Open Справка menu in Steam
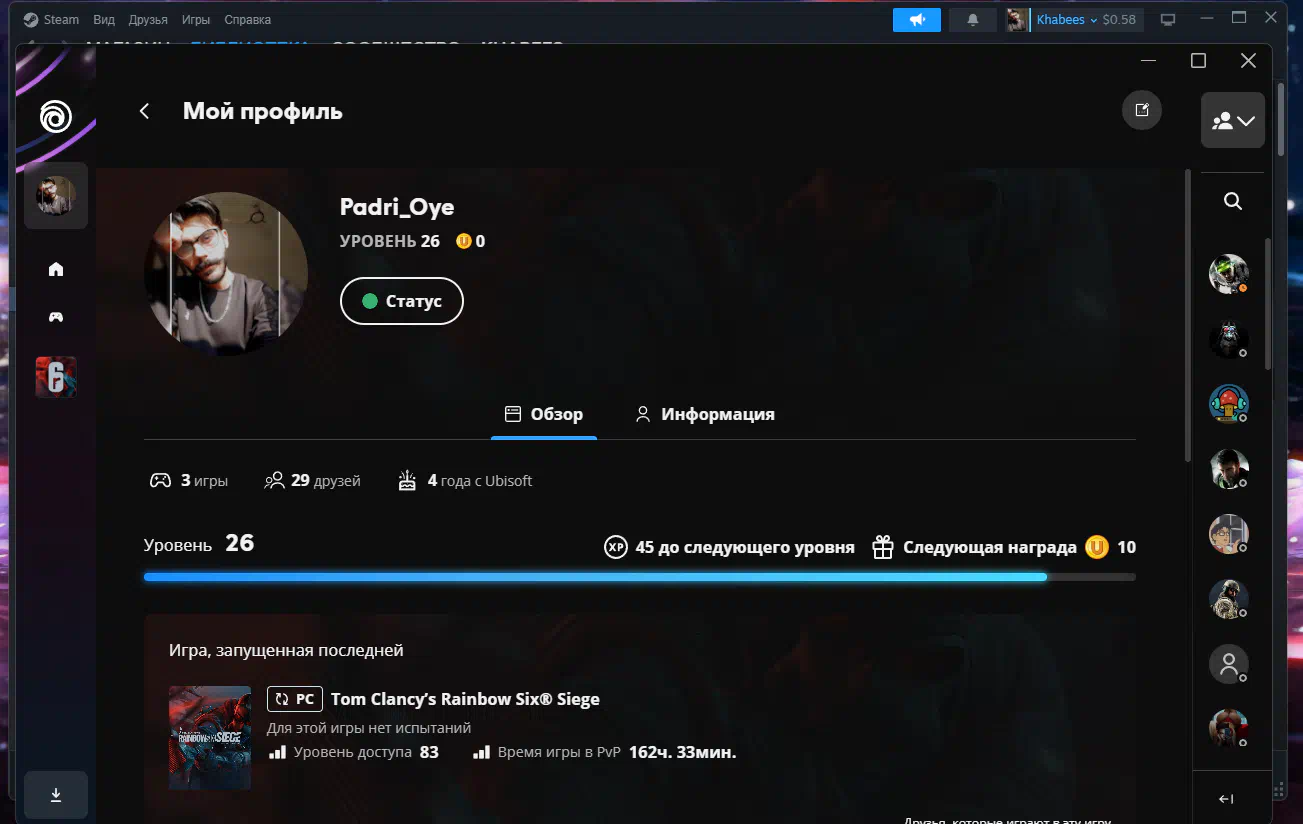Viewport: 1303px width, 824px height. [247, 19]
